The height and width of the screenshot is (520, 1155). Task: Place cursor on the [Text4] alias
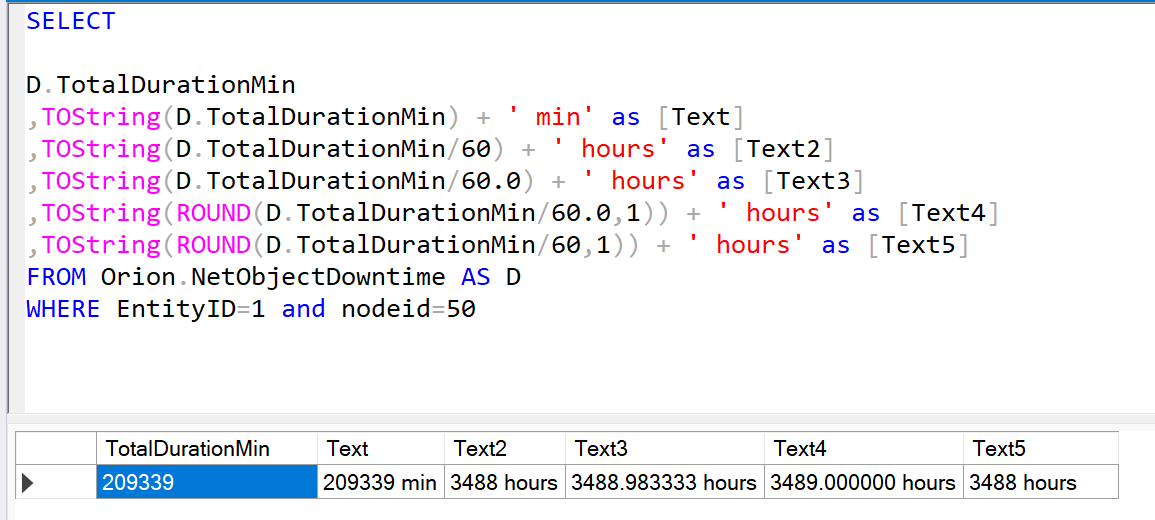[x=948, y=213]
